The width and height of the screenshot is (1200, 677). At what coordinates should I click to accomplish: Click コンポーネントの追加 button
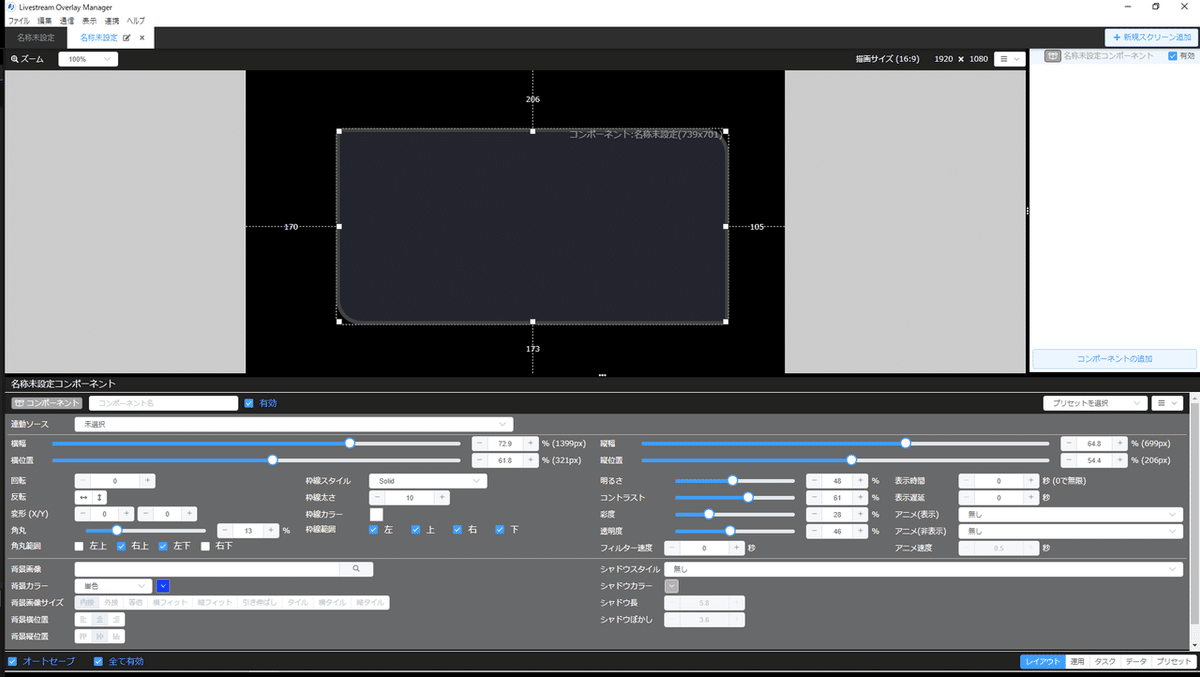point(1114,358)
